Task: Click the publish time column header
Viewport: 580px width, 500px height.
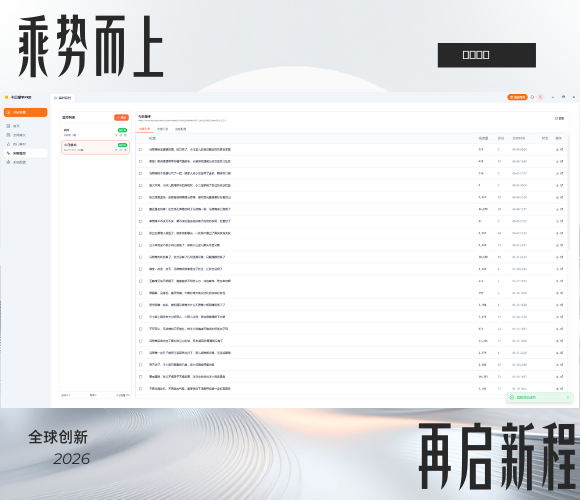Action: coord(519,138)
